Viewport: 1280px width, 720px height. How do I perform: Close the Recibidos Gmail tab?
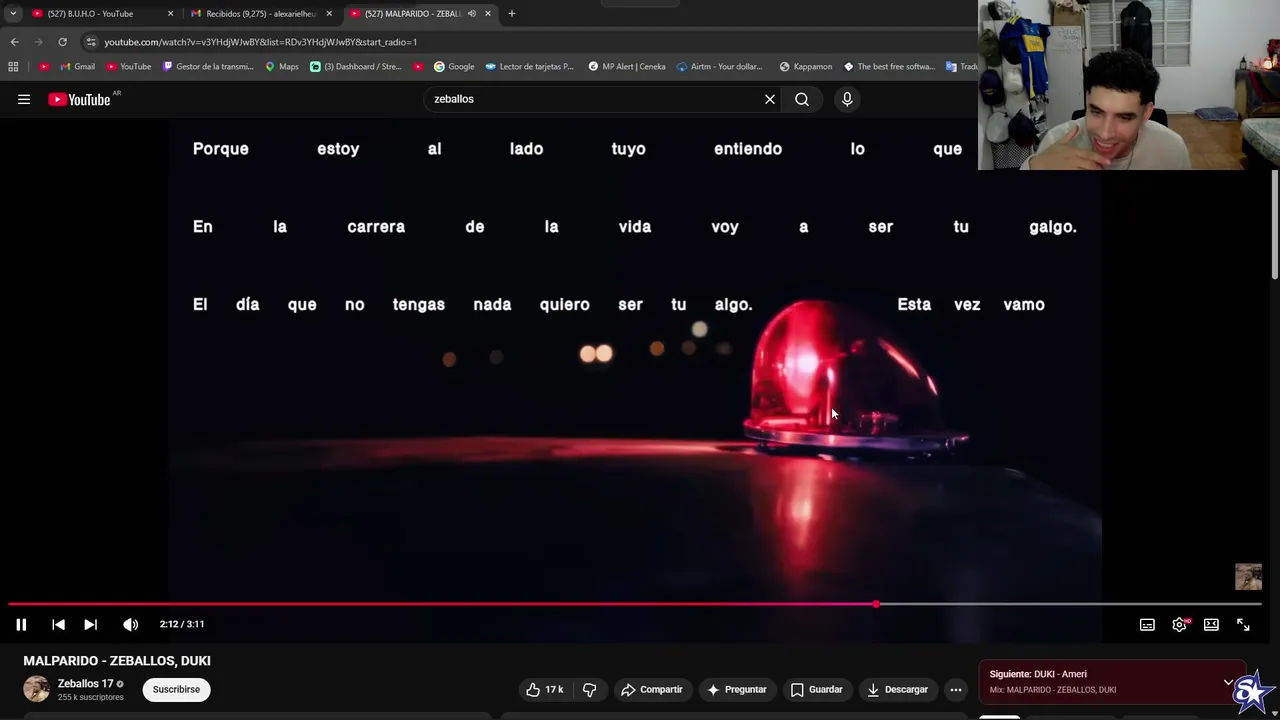coord(329,14)
